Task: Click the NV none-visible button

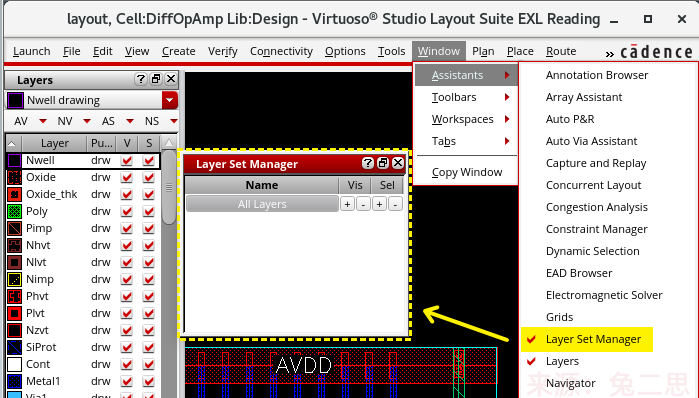Action: (x=65, y=121)
